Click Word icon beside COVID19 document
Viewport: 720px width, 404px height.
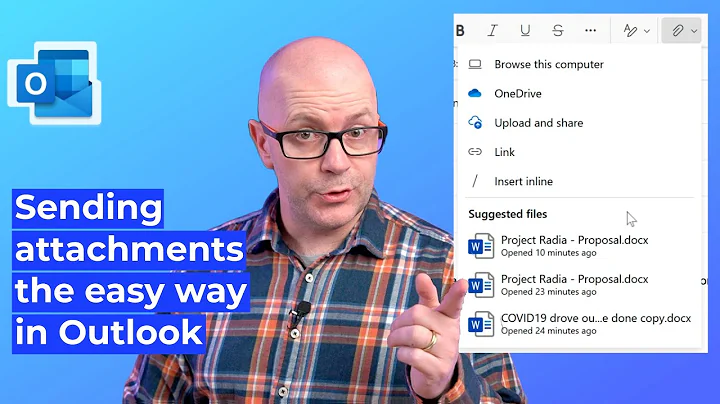(x=481, y=325)
